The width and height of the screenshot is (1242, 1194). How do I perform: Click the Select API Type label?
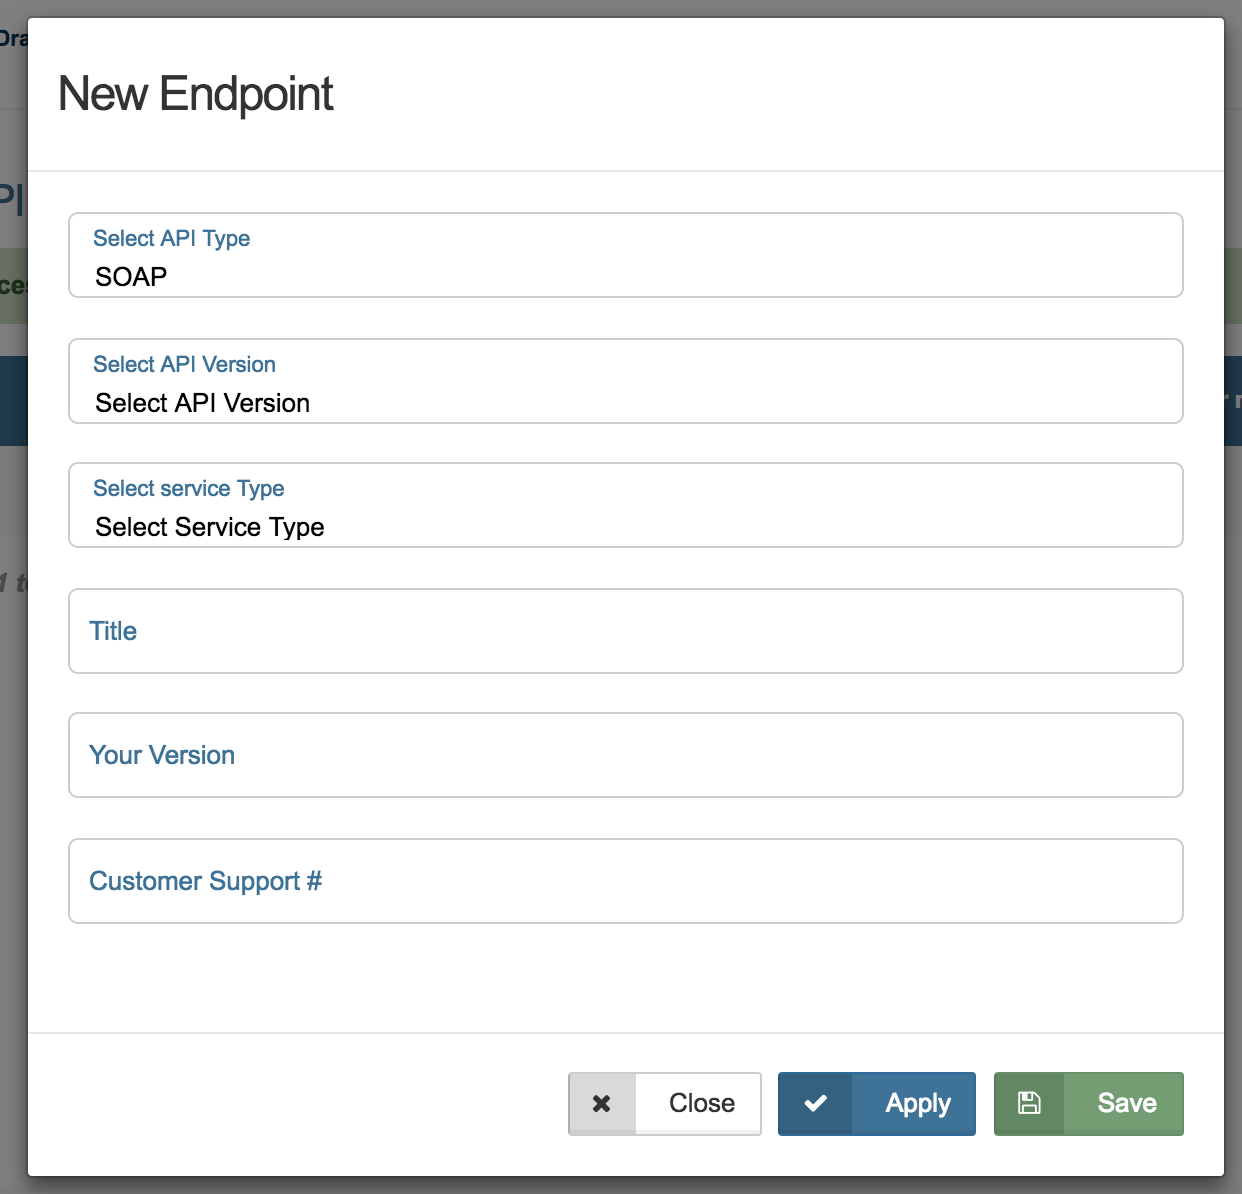[x=171, y=238]
